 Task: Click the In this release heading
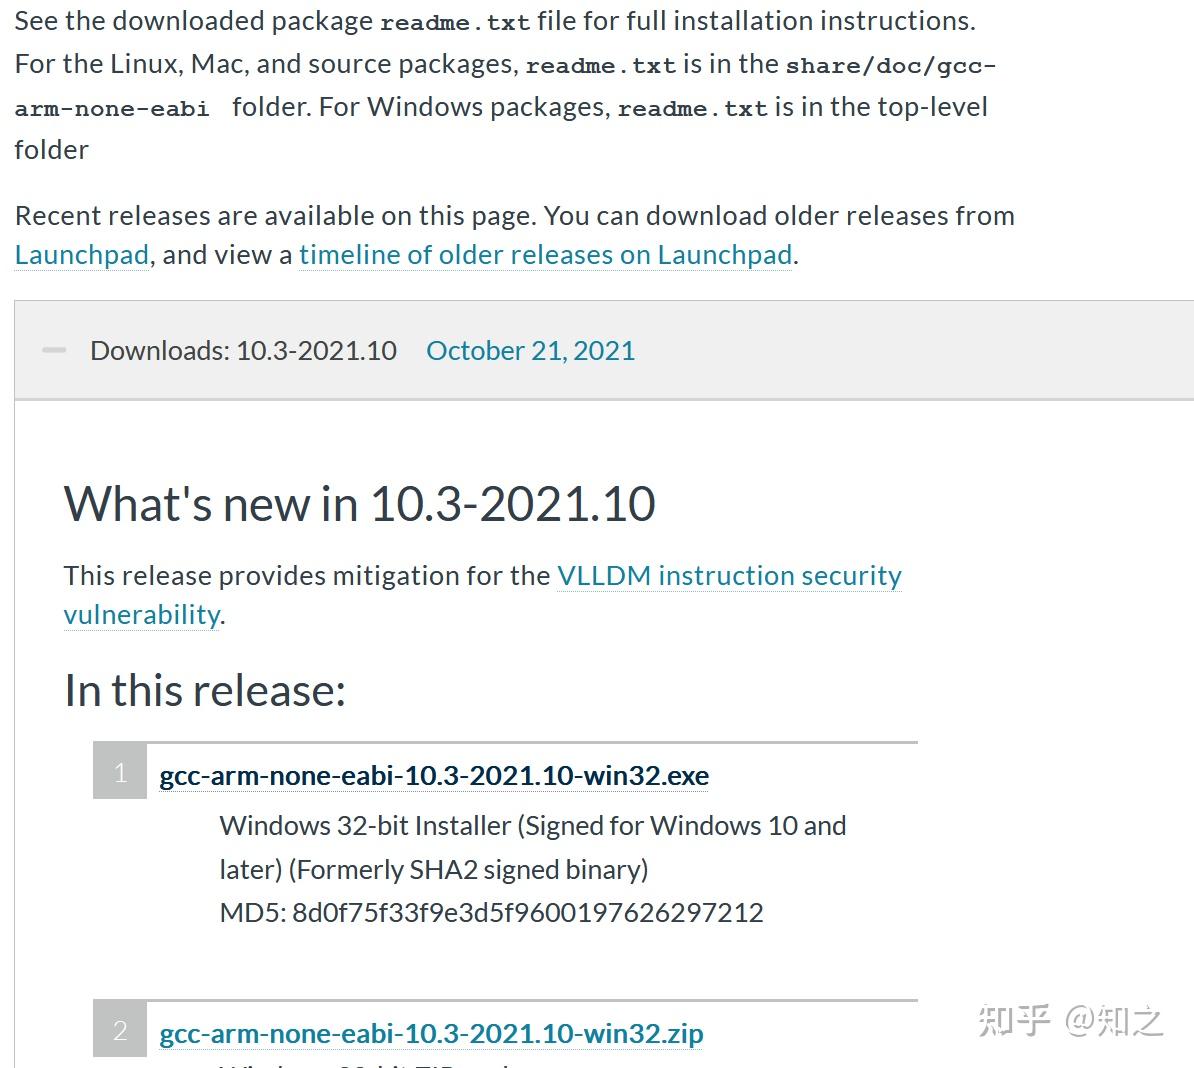(205, 690)
